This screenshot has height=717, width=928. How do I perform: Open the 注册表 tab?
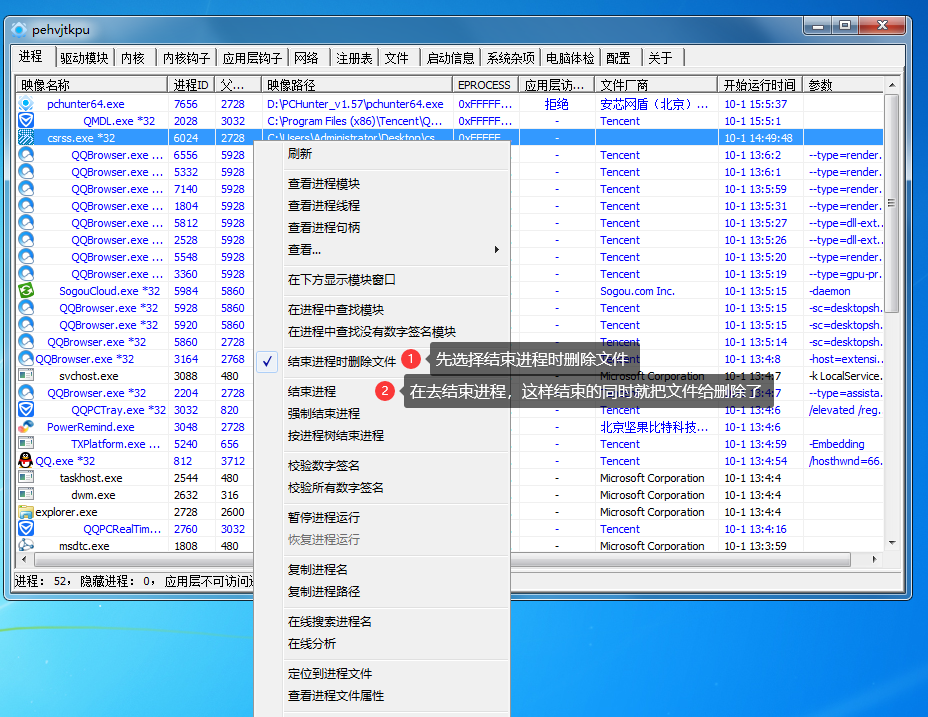(354, 58)
